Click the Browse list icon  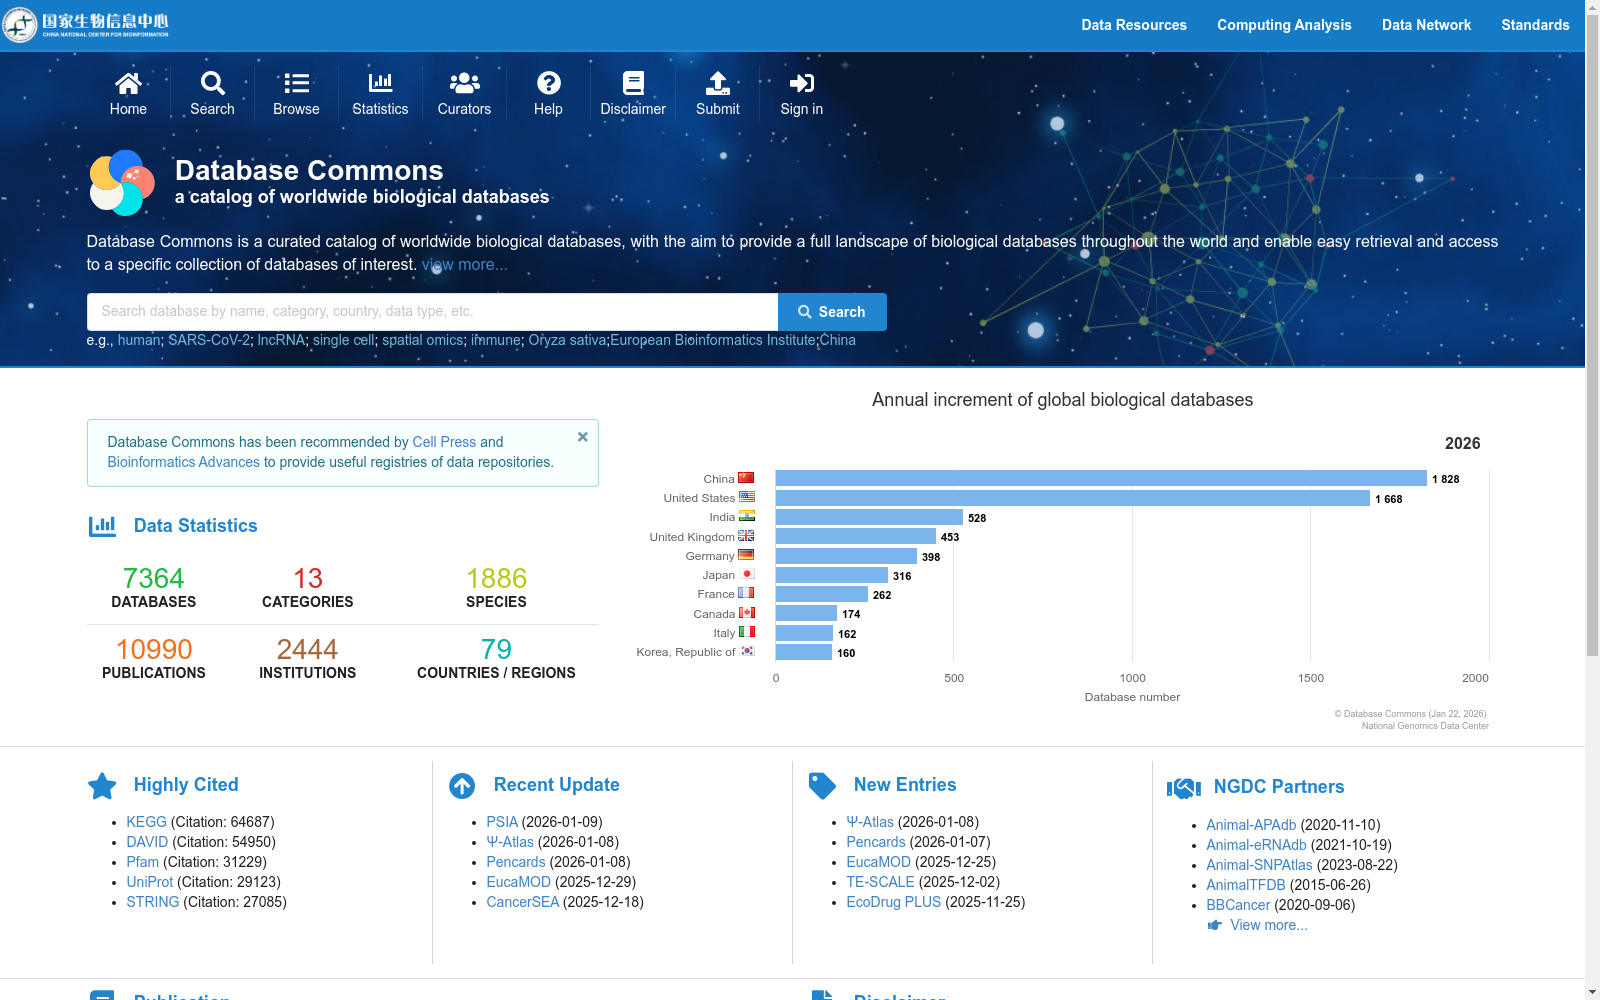pyautogui.click(x=296, y=83)
